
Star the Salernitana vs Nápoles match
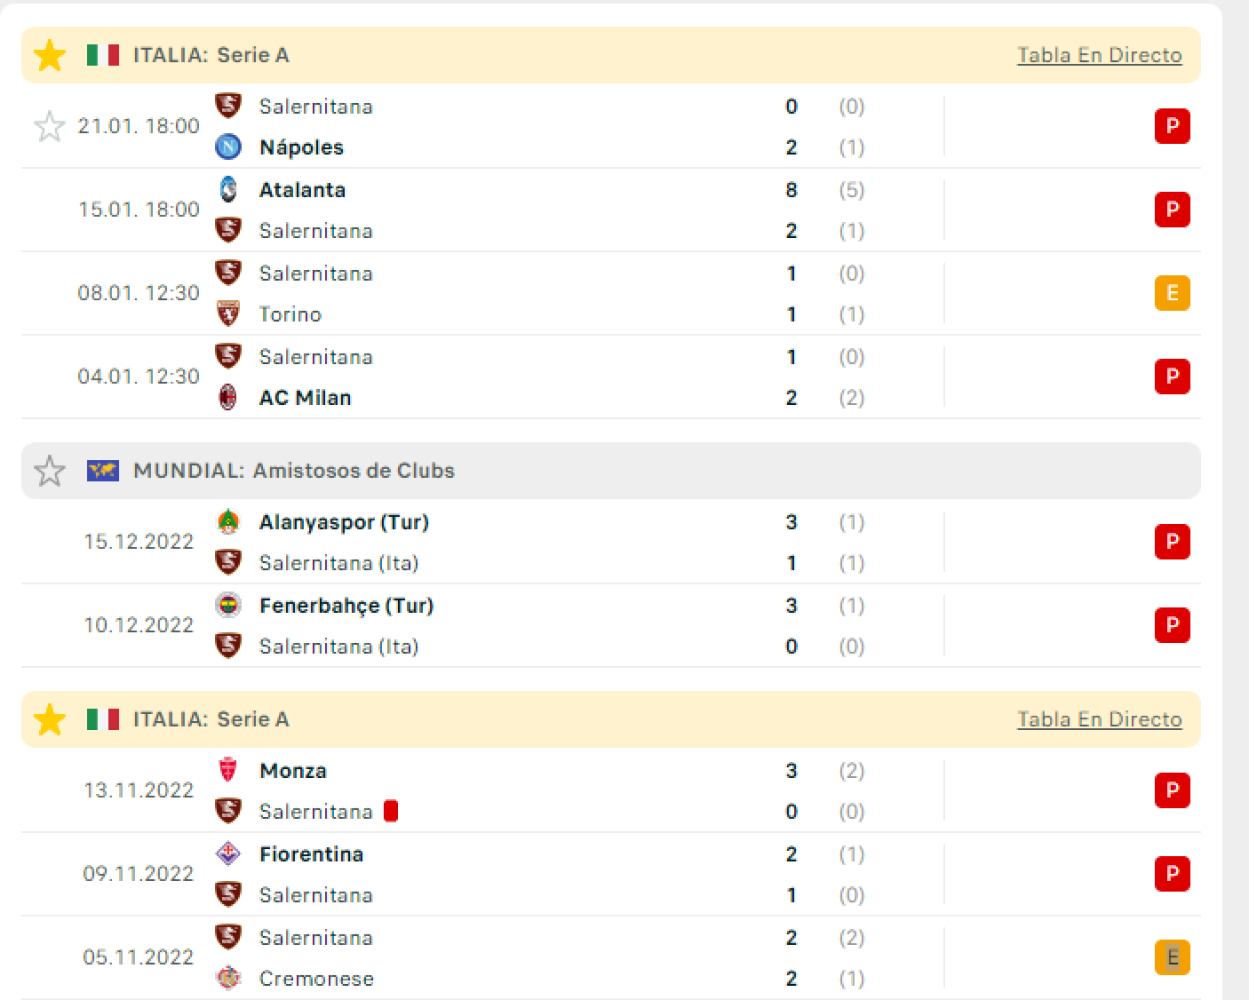(49, 126)
